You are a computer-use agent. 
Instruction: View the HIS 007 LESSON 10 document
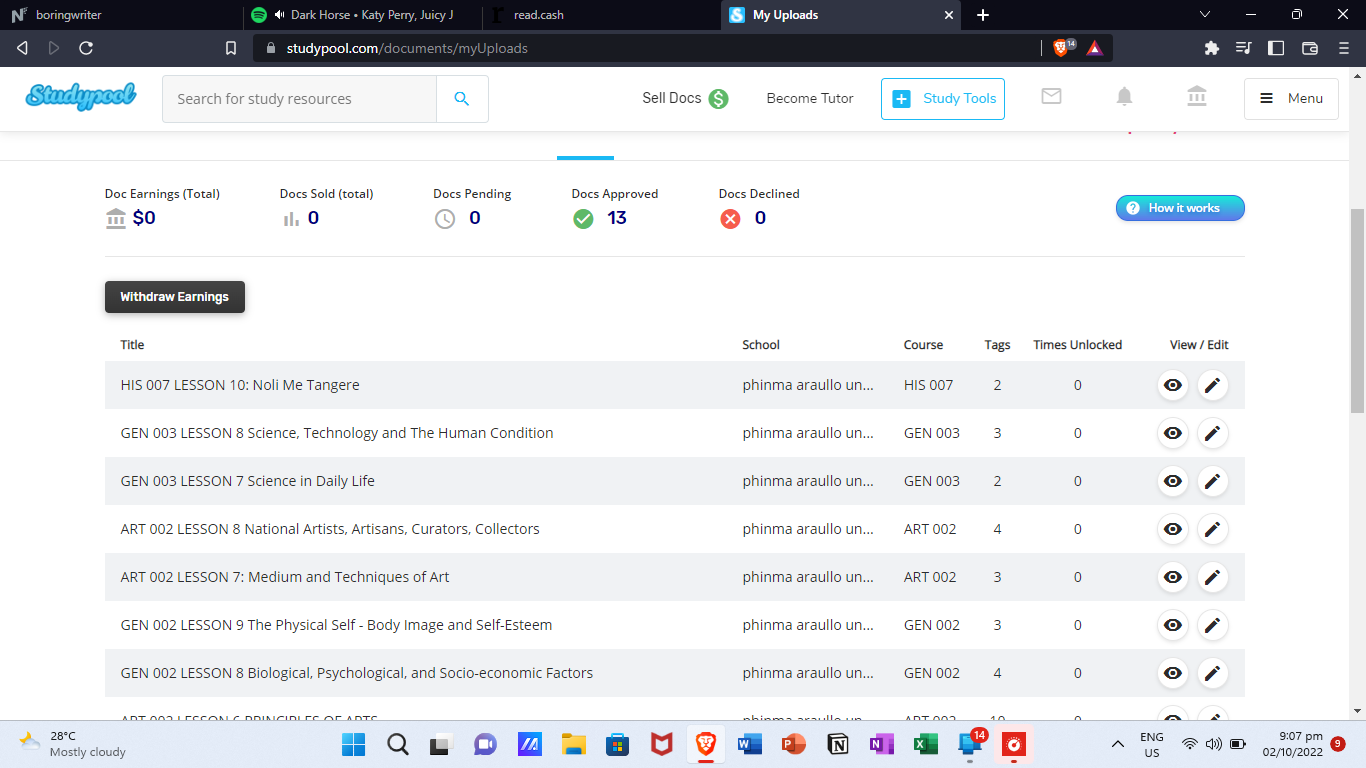(x=1173, y=385)
